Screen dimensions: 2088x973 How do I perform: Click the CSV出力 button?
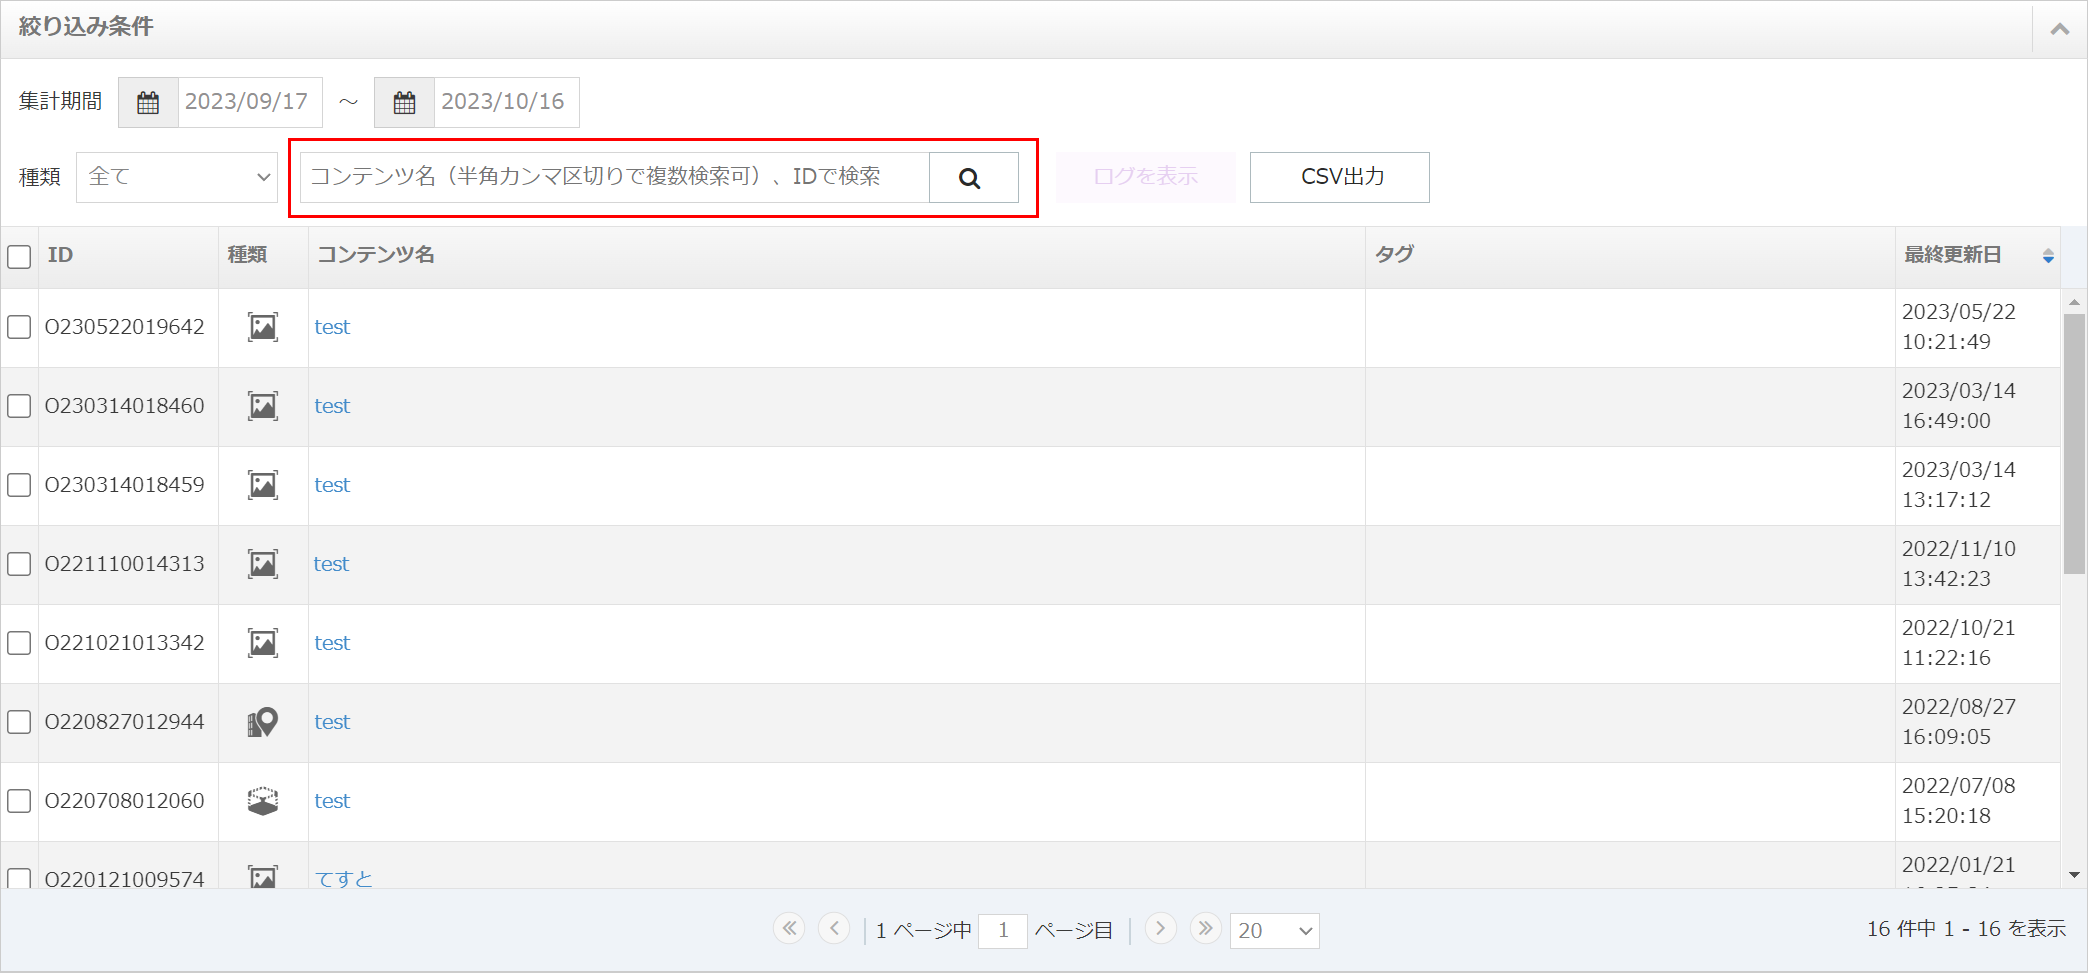(1340, 177)
